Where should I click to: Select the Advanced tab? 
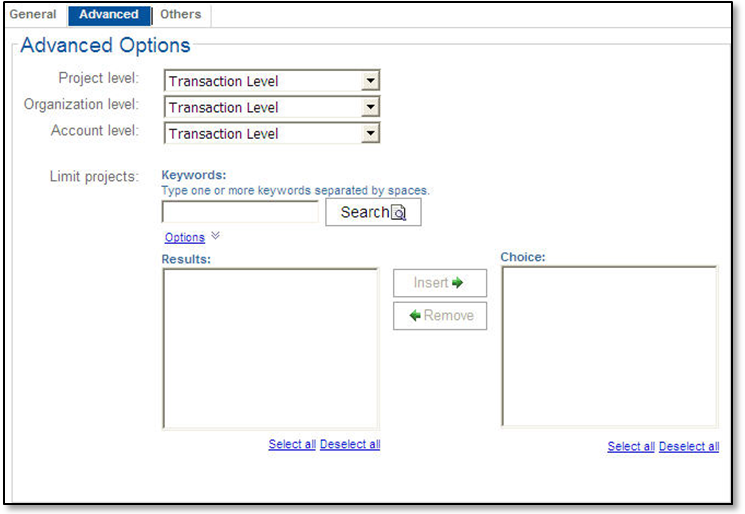click(109, 15)
